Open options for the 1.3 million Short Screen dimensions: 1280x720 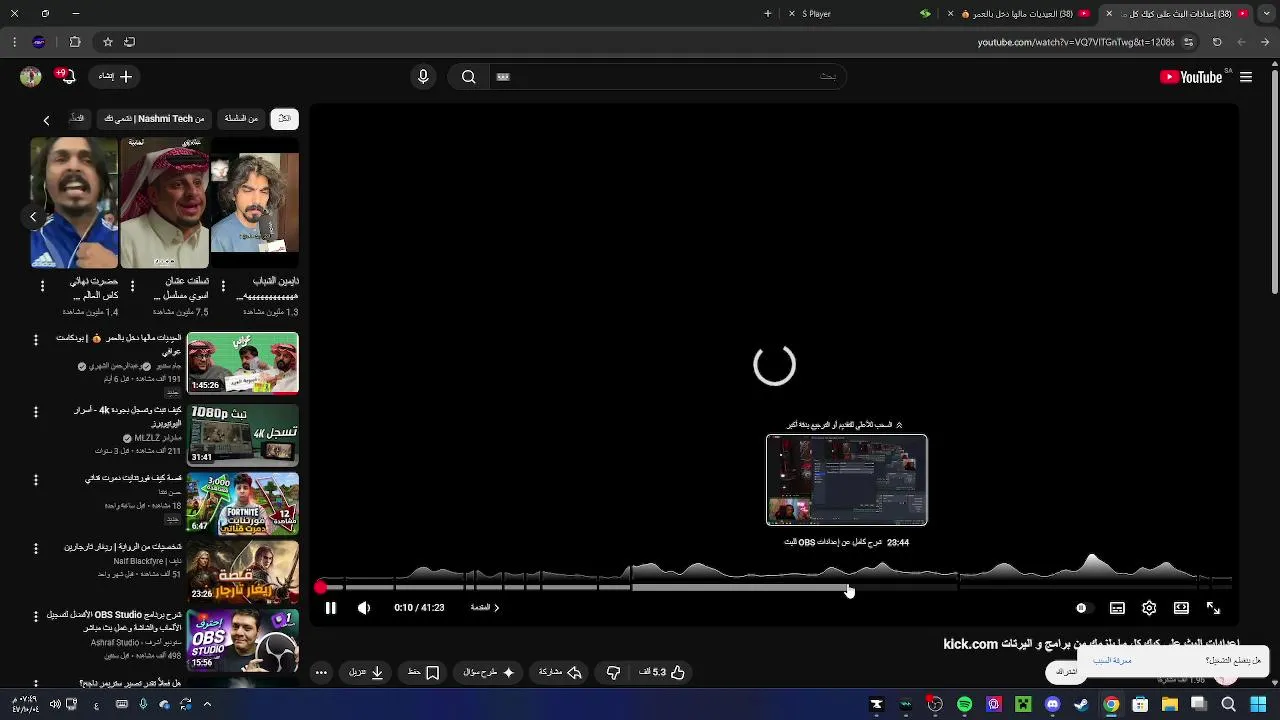[x=222, y=287]
